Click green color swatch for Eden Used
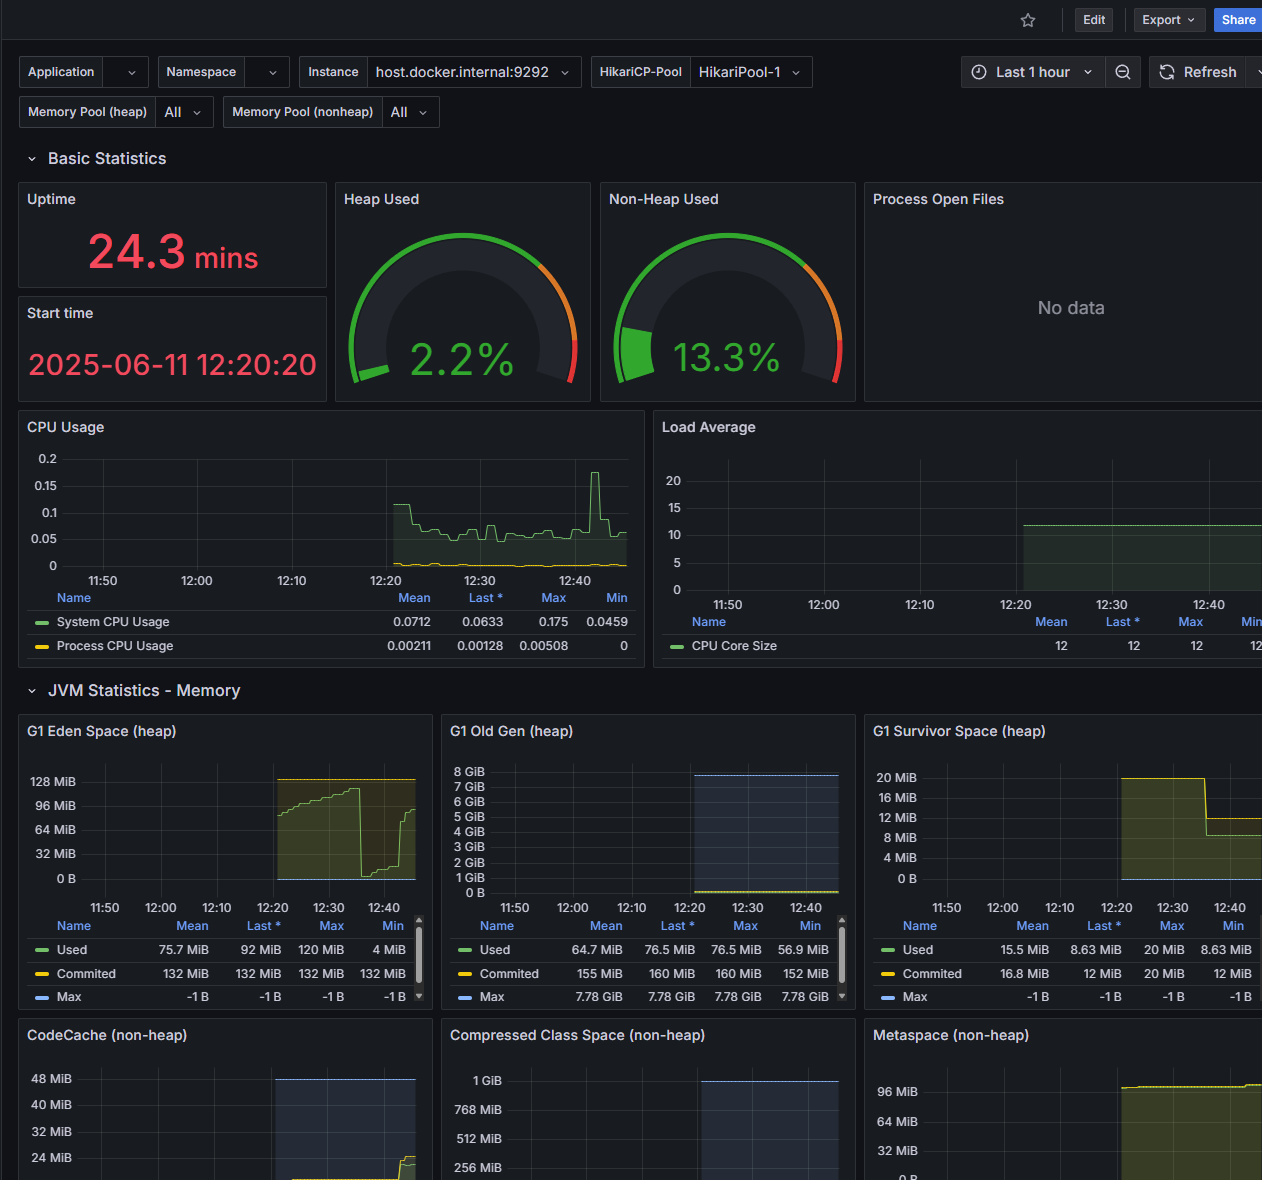 pyautogui.click(x=42, y=950)
